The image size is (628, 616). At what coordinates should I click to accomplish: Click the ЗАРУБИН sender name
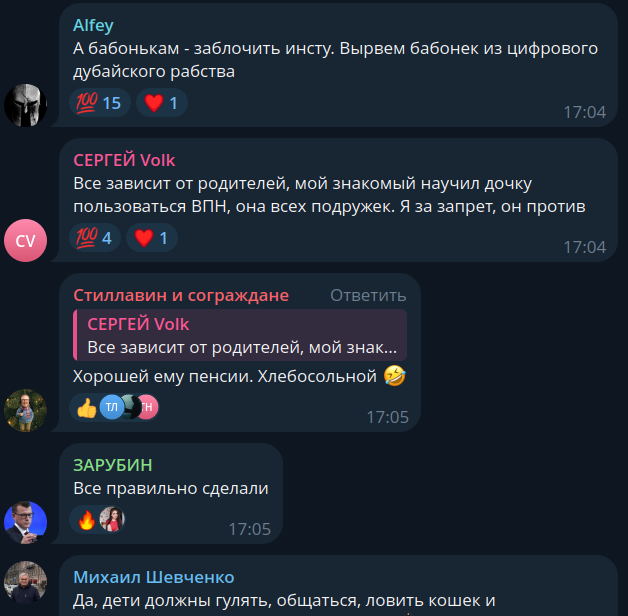click(x=113, y=465)
